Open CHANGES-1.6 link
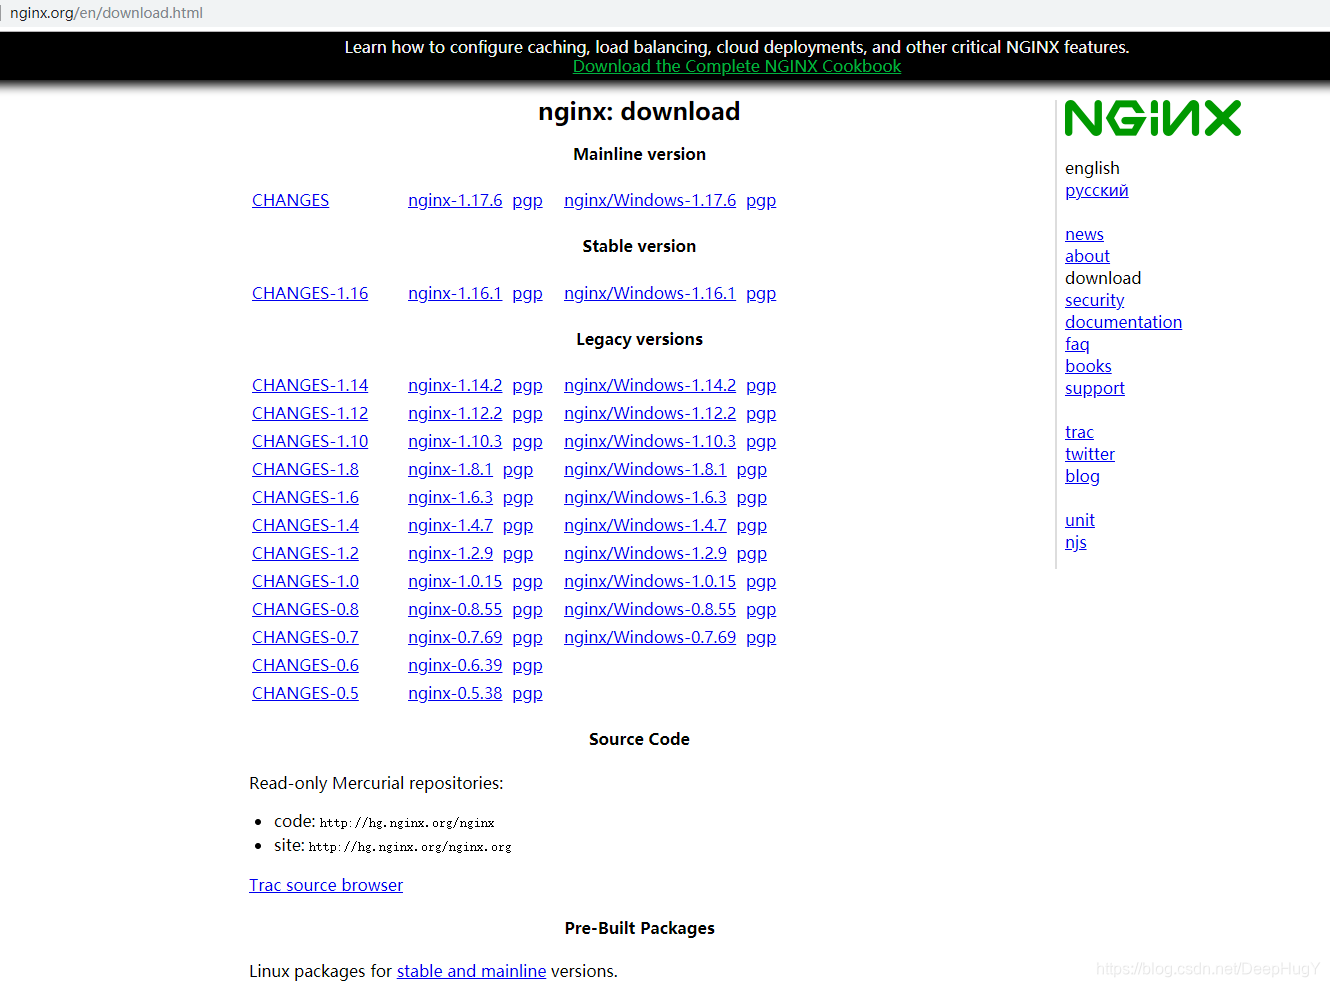The height and width of the screenshot is (987, 1330). 305,497
